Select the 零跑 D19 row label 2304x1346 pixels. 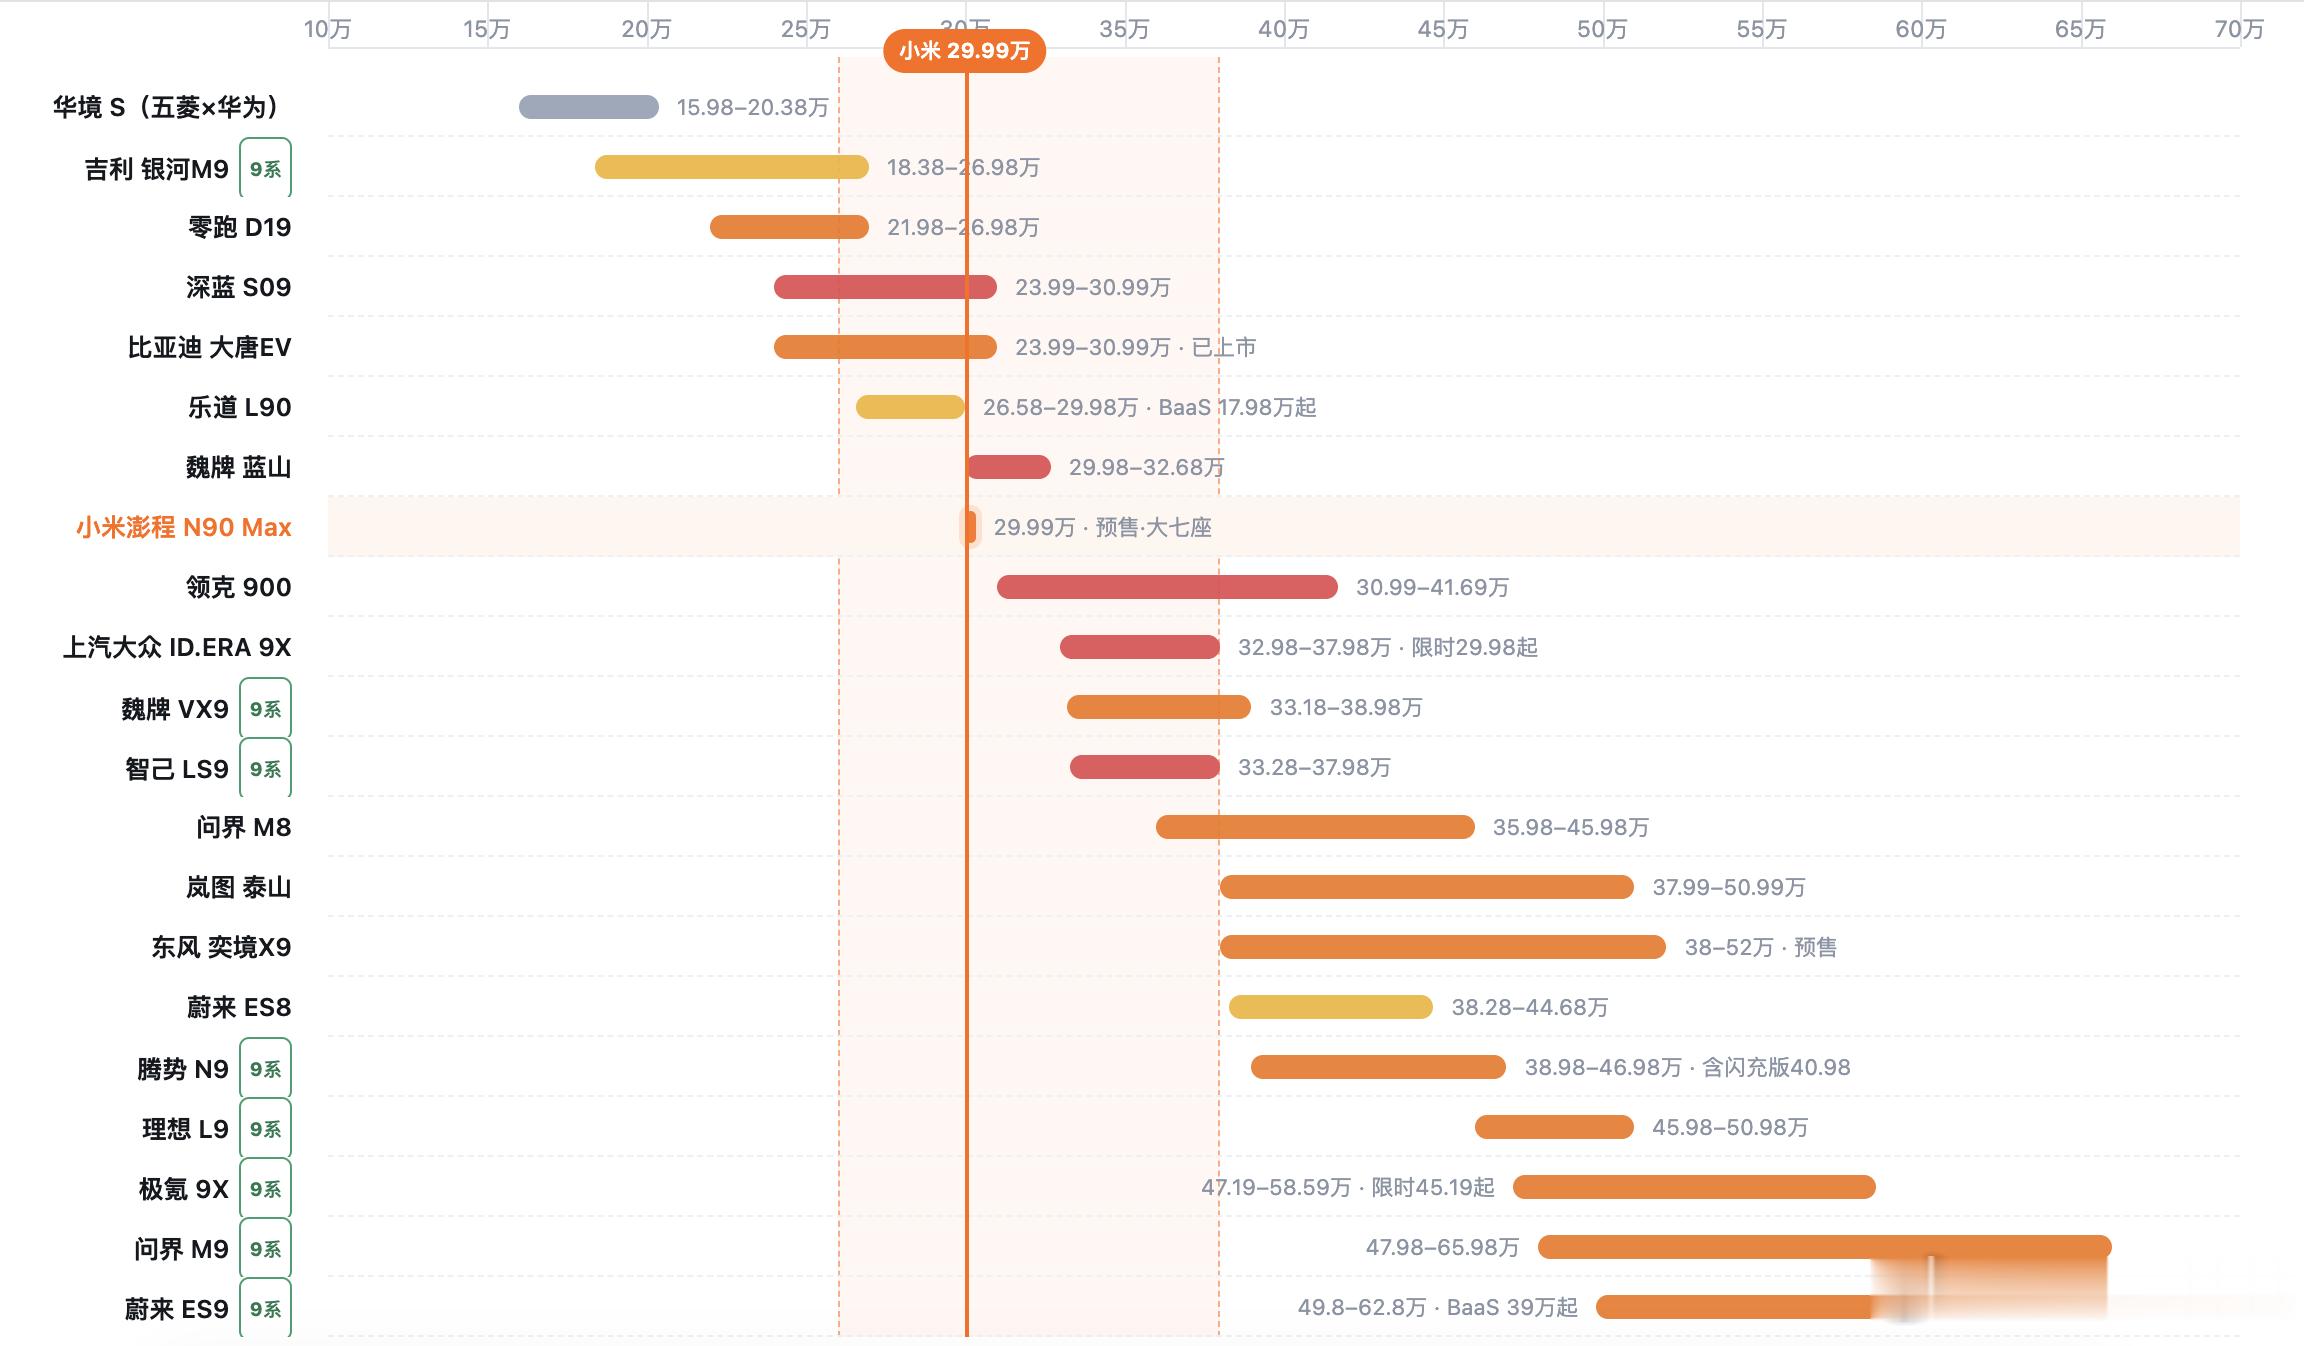tap(240, 227)
